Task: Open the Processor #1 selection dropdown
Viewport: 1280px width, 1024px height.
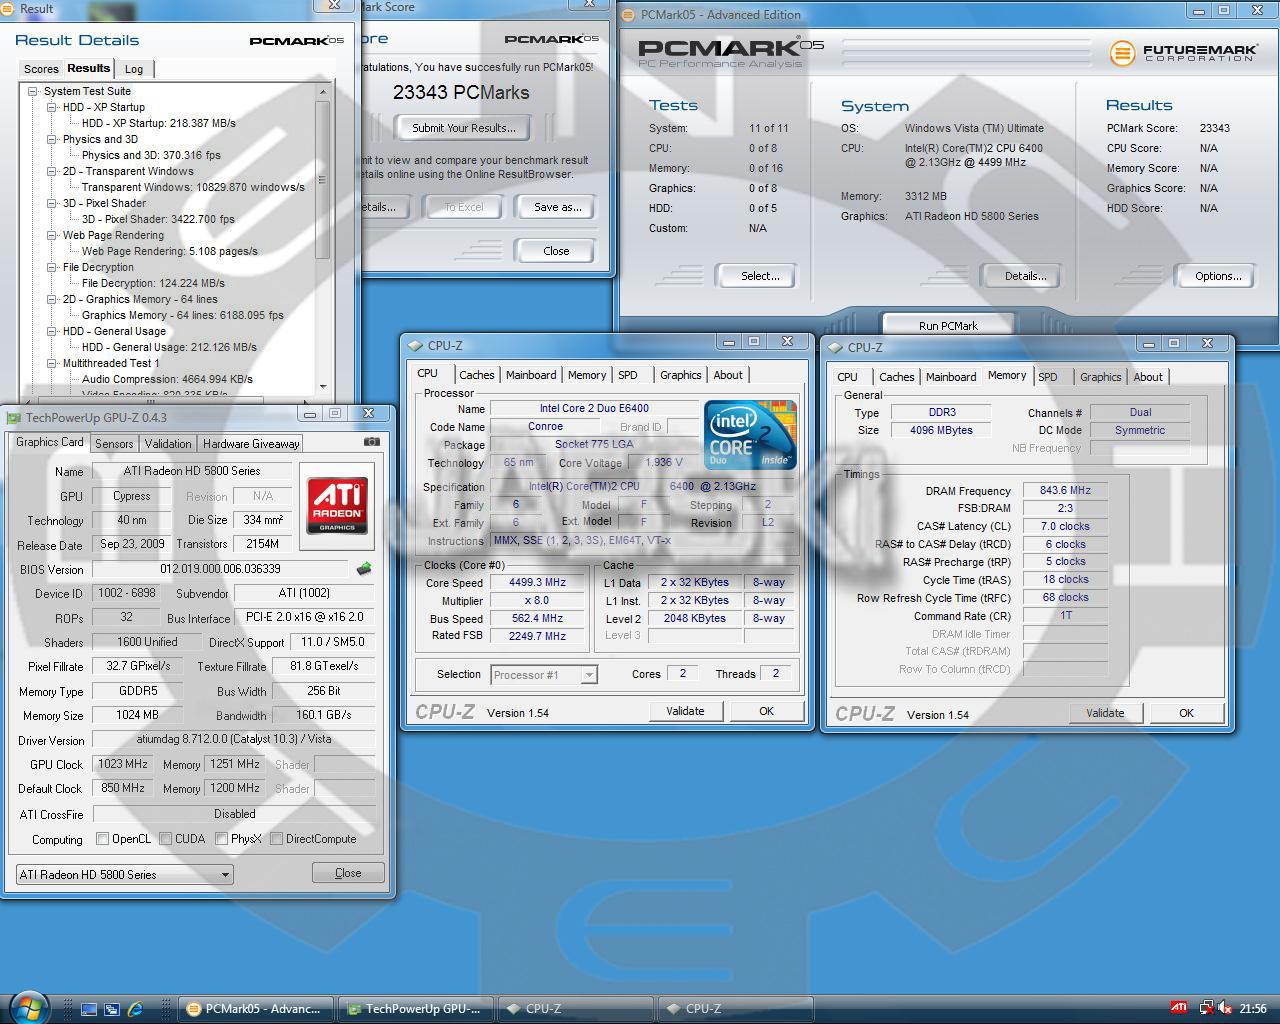Action: pyautogui.click(x=544, y=675)
